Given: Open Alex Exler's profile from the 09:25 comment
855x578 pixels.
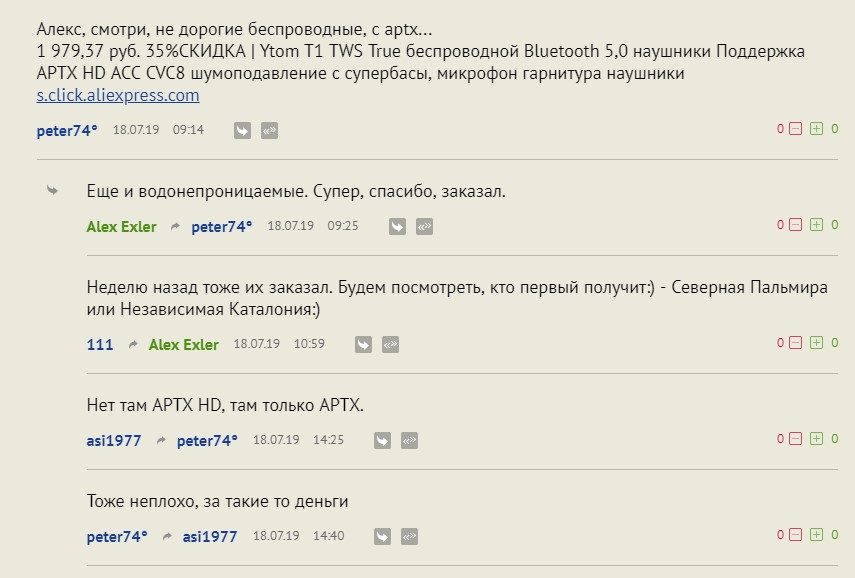Looking at the screenshot, I should pos(121,227).
